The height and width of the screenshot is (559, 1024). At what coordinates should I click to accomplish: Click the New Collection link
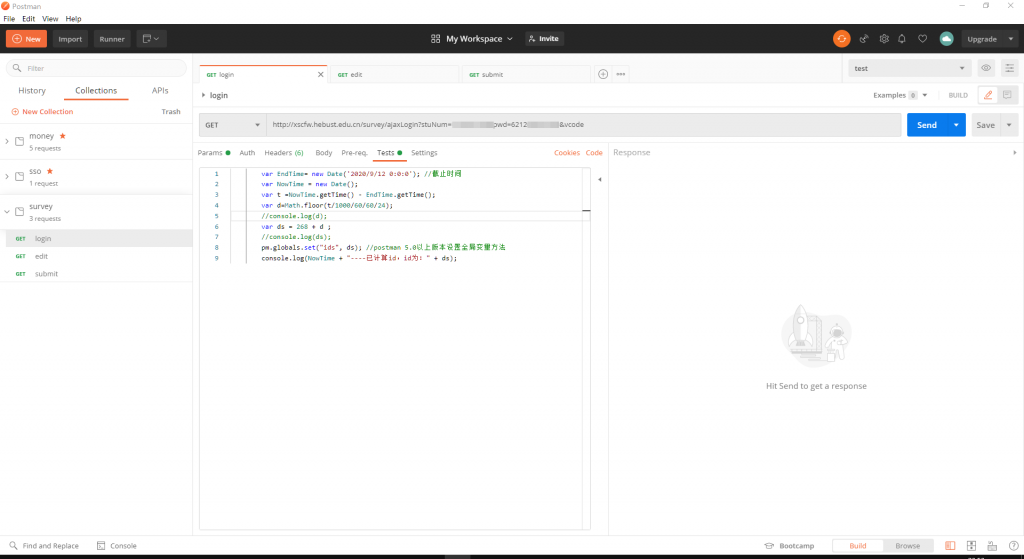pyautogui.click(x=43, y=112)
